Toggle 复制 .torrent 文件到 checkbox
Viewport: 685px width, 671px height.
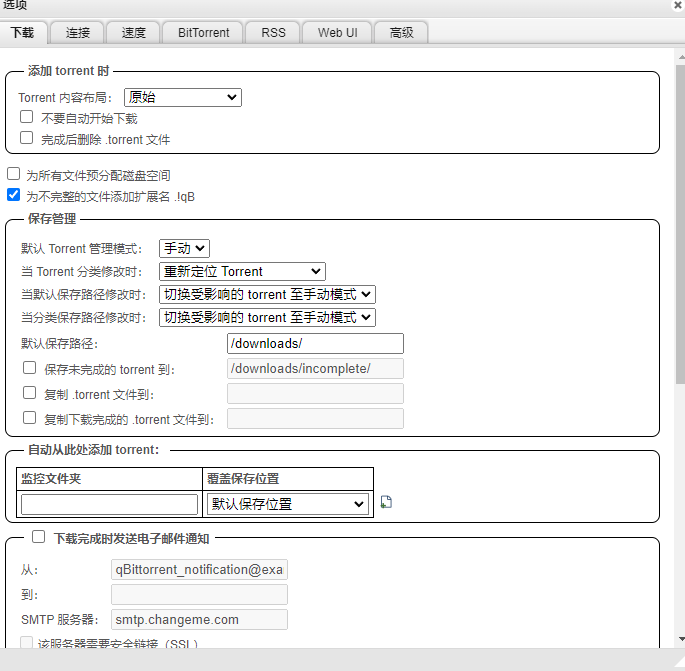point(29,393)
